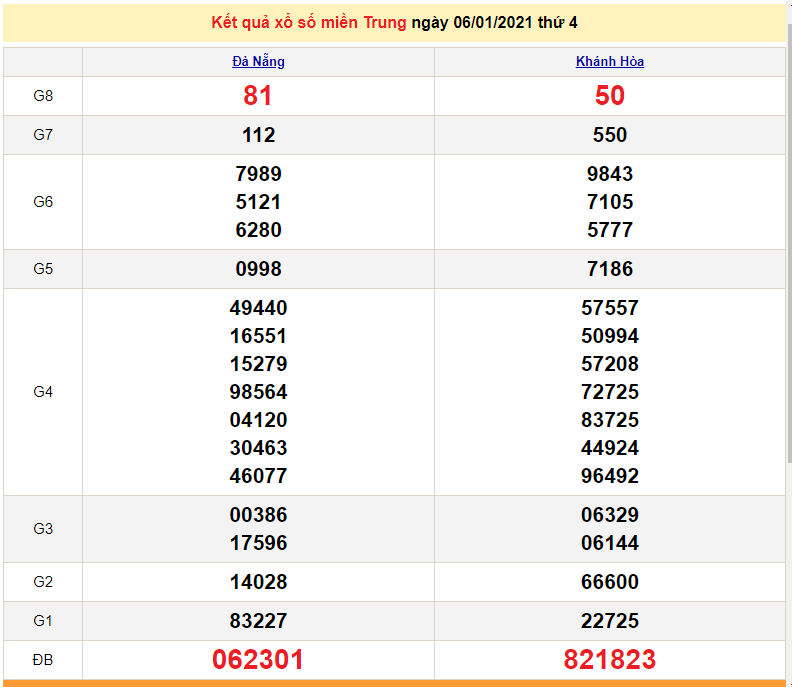Select G7 result 550
The height and width of the screenshot is (687, 792).
(609, 135)
